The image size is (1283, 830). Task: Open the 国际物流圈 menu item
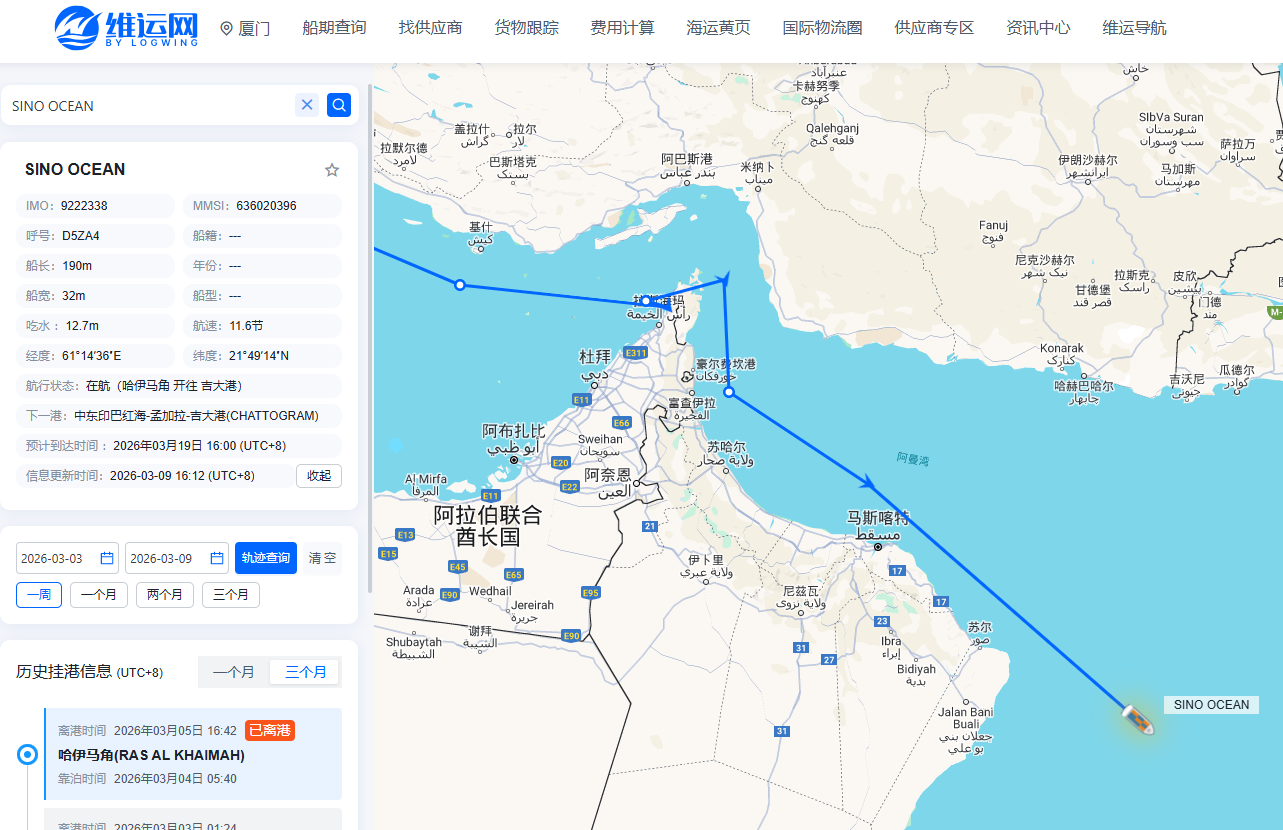point(822,28)
